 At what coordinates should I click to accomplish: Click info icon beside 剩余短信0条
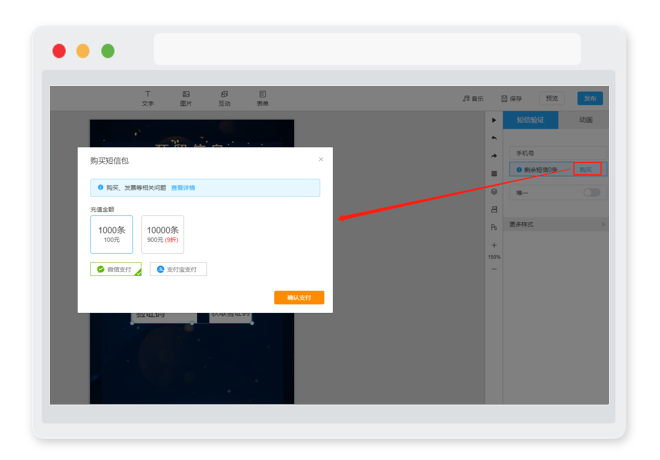click(519, 170)
